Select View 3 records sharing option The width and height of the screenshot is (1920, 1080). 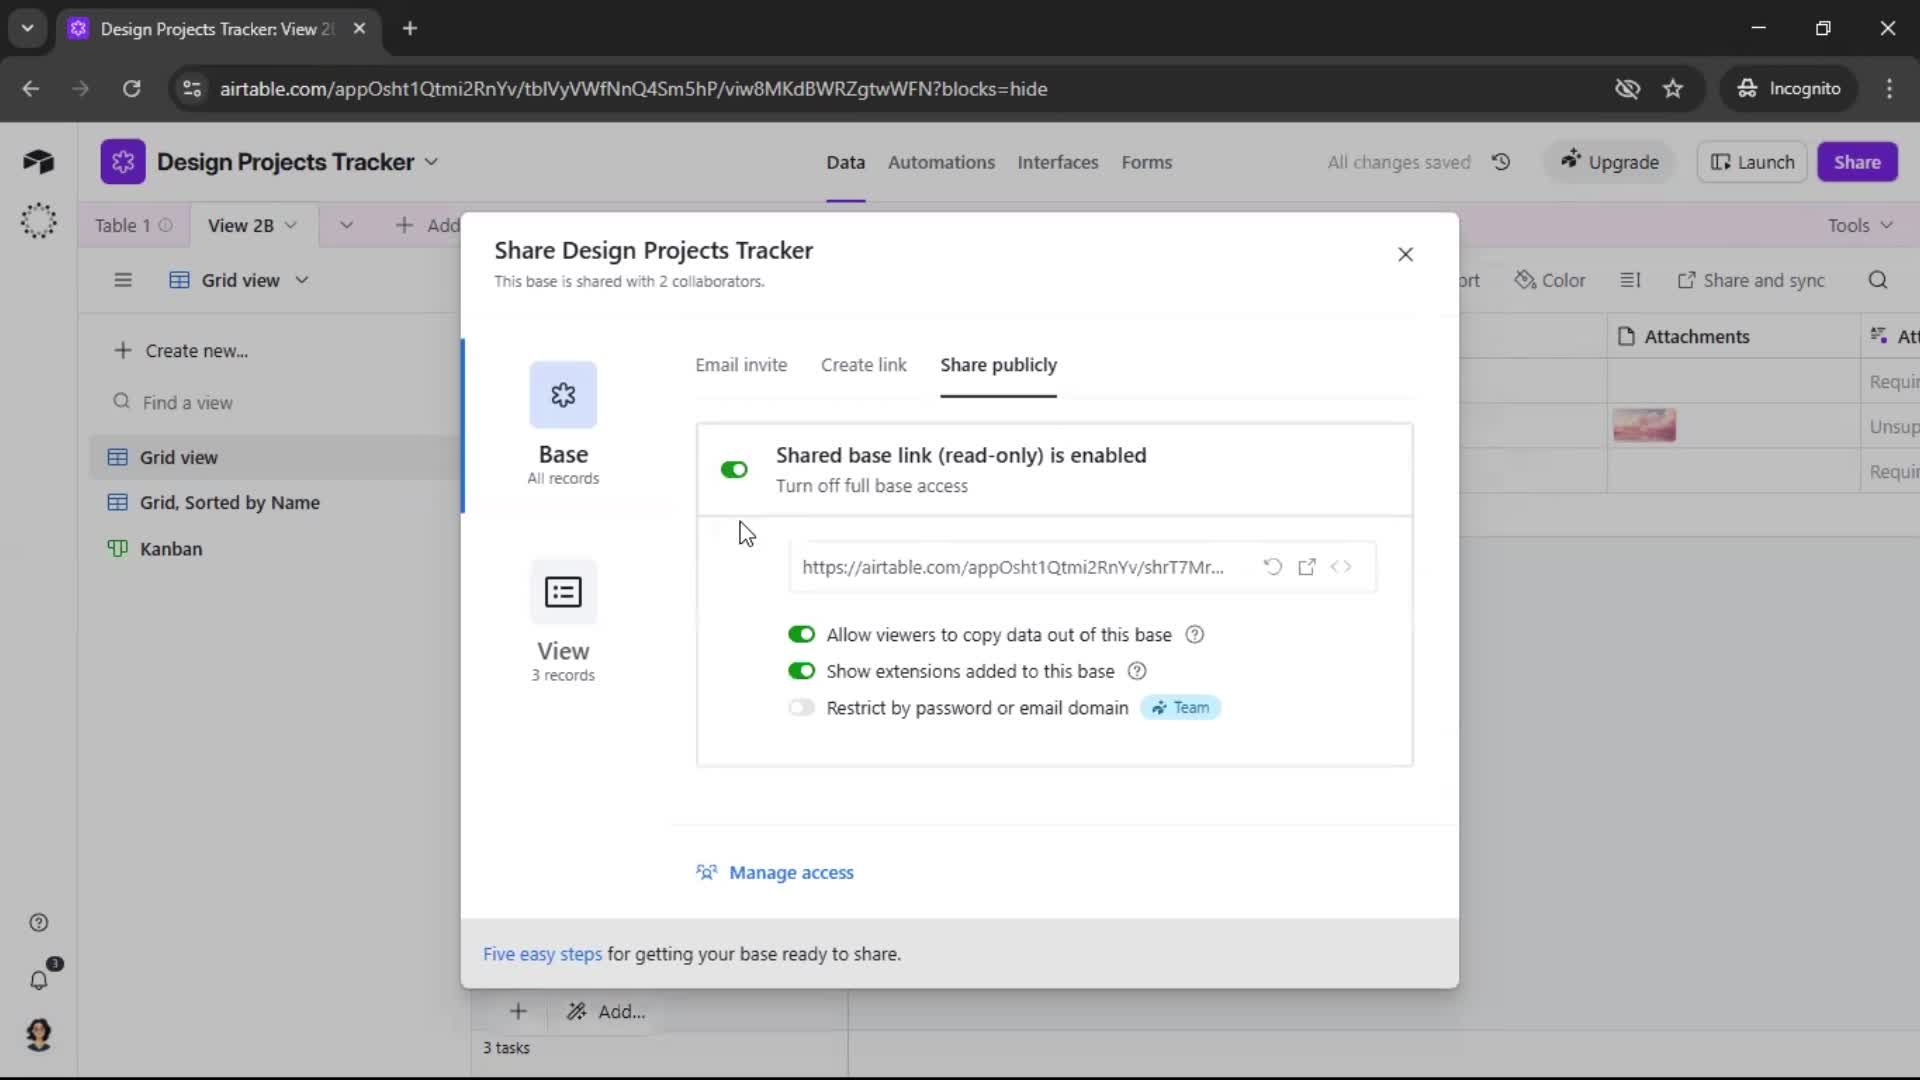(x=563, y=621)
